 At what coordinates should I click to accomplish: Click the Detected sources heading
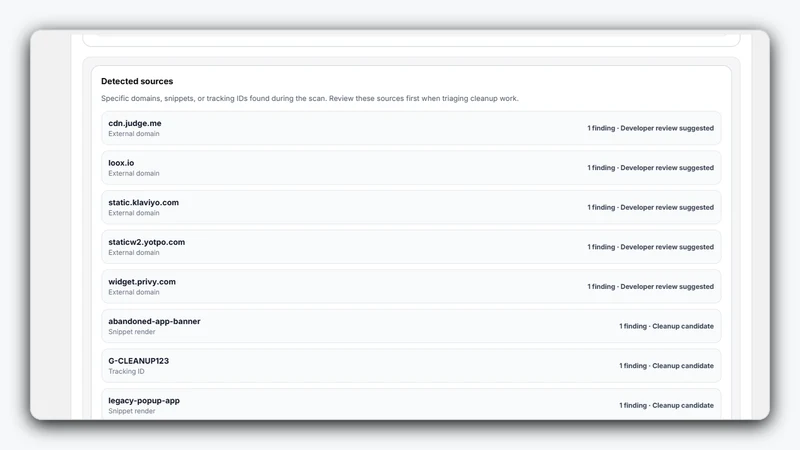click(x=137, y=81)
